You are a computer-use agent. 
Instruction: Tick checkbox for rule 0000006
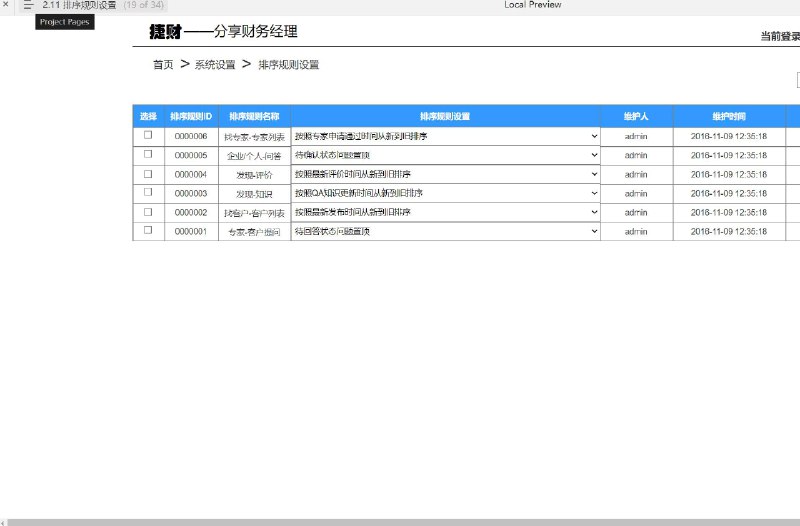tap(148, 135)
